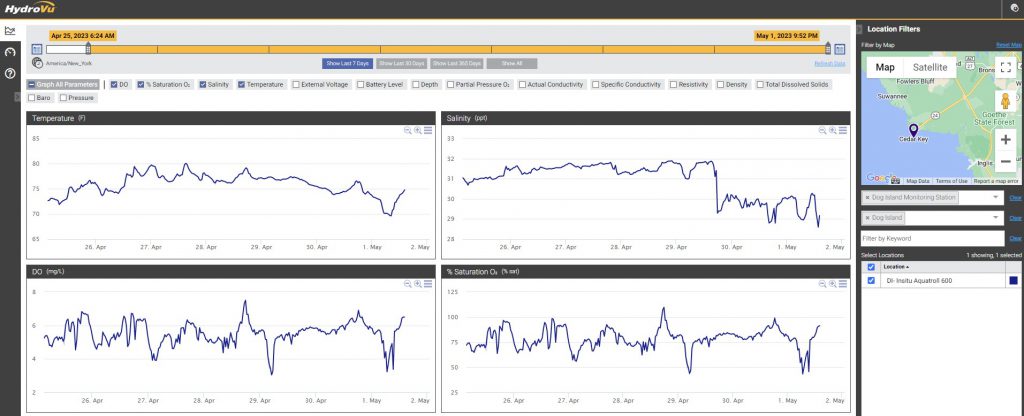The image size is (1024, 416).
Task: Expand the Dog Island Monitoring Station dropdown
Action: click(996, 198)
